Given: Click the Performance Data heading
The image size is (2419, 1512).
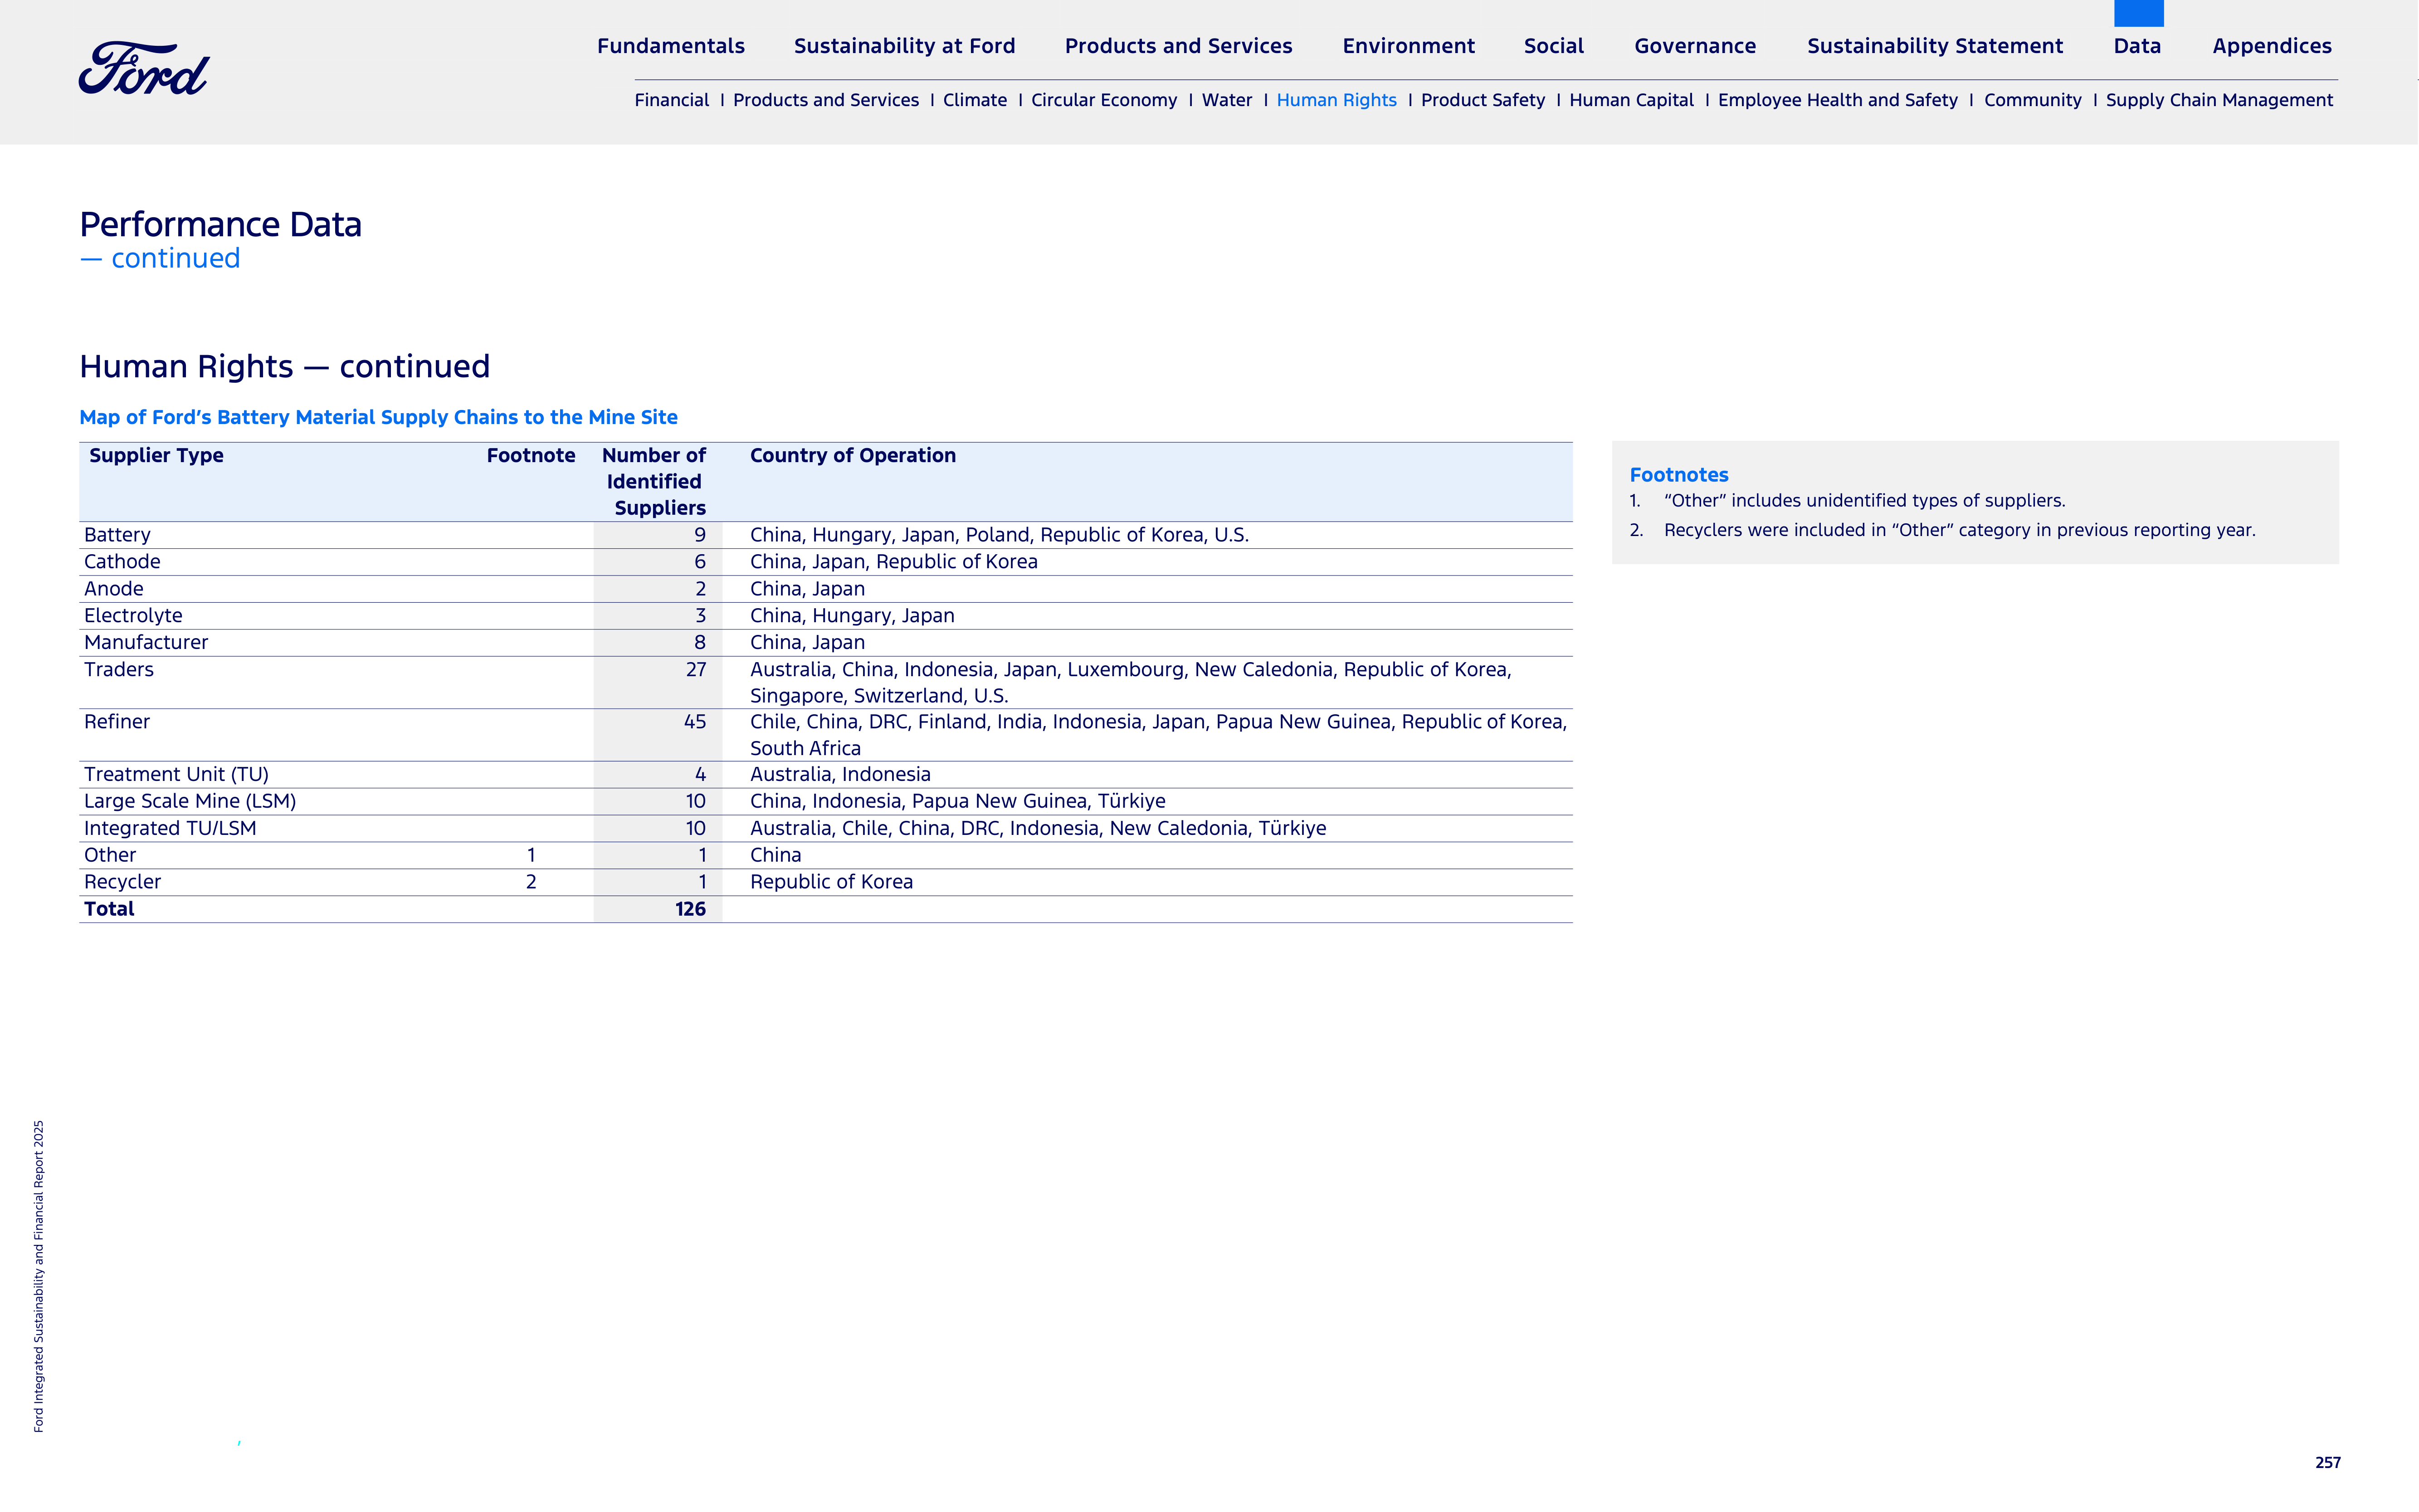Looking at the screenshot, I should coord(221,224).
